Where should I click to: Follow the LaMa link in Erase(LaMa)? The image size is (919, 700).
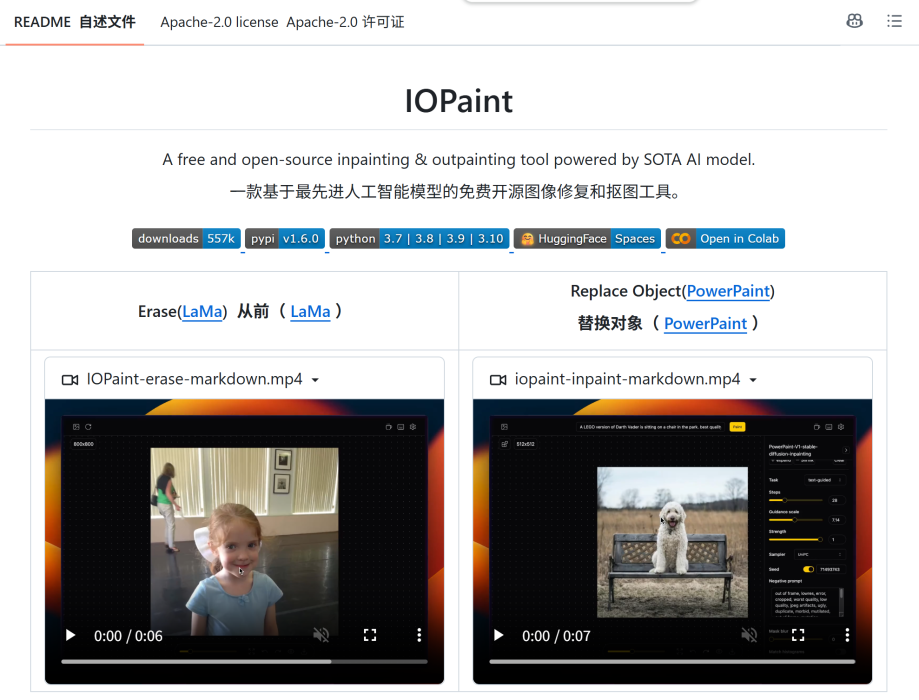tap(202, 311)
